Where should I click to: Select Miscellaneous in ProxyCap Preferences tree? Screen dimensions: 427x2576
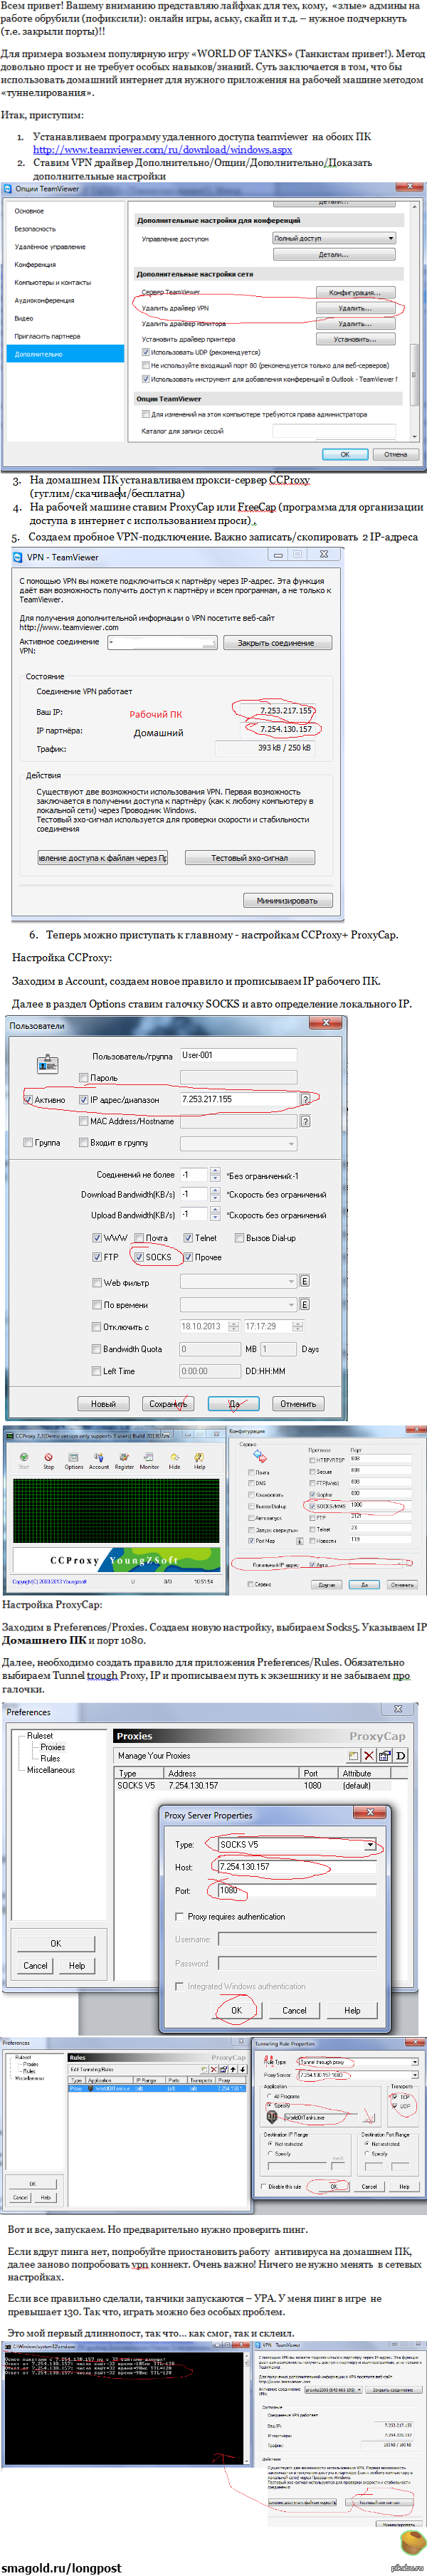click(x=50, y=1769)
